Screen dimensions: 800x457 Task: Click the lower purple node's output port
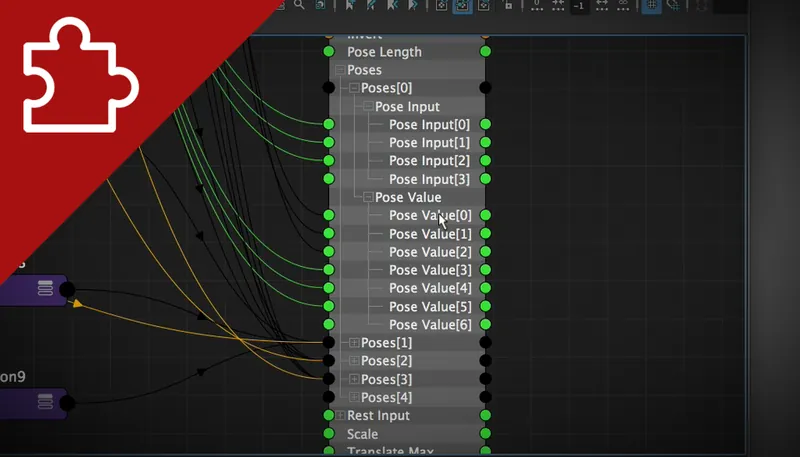point(67,403)
